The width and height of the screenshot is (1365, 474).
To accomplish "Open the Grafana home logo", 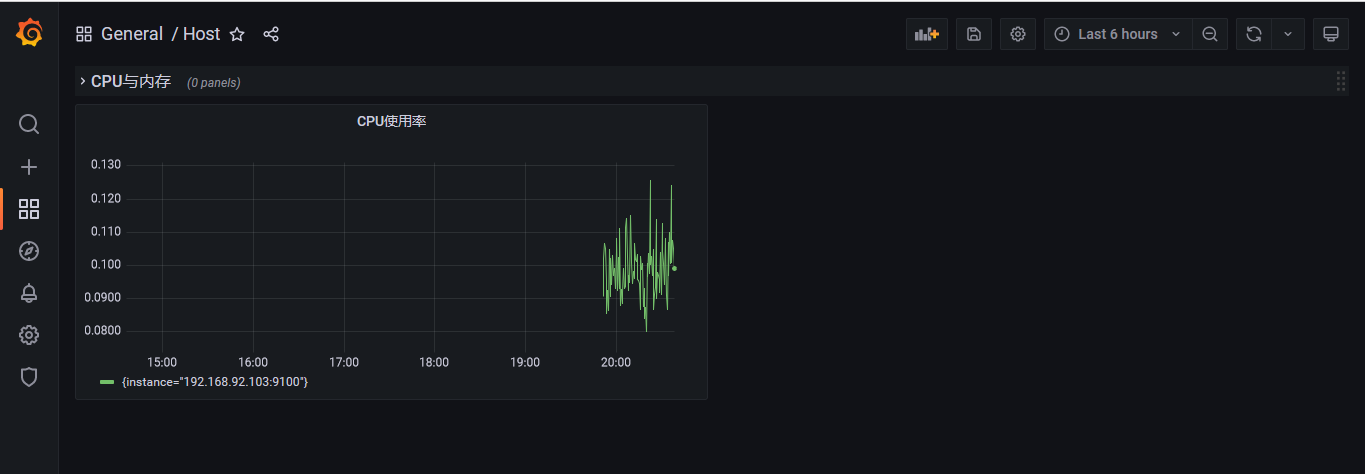I will tap(29, 33).
